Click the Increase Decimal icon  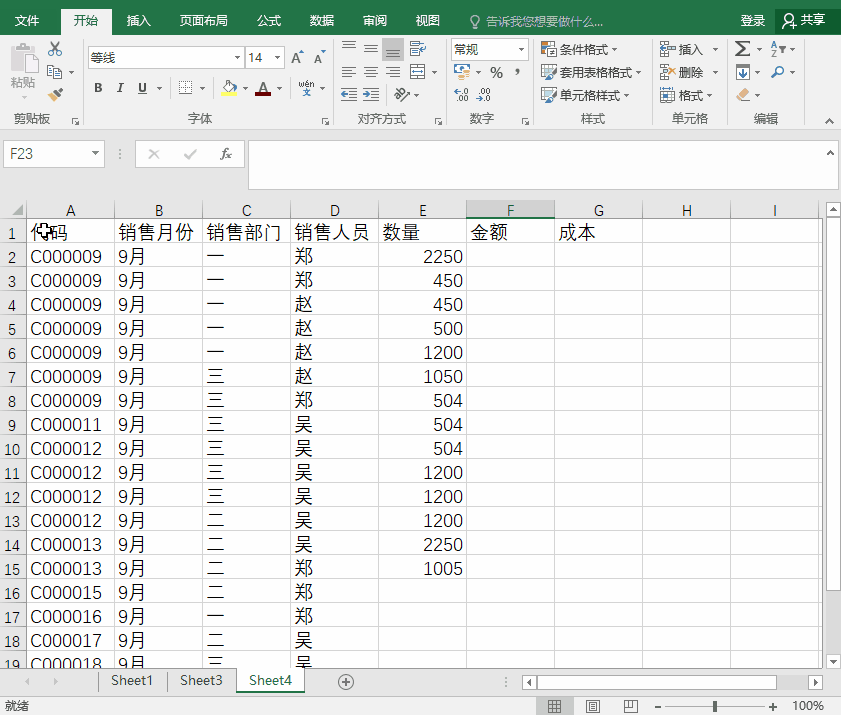click(x=461, y=93)
